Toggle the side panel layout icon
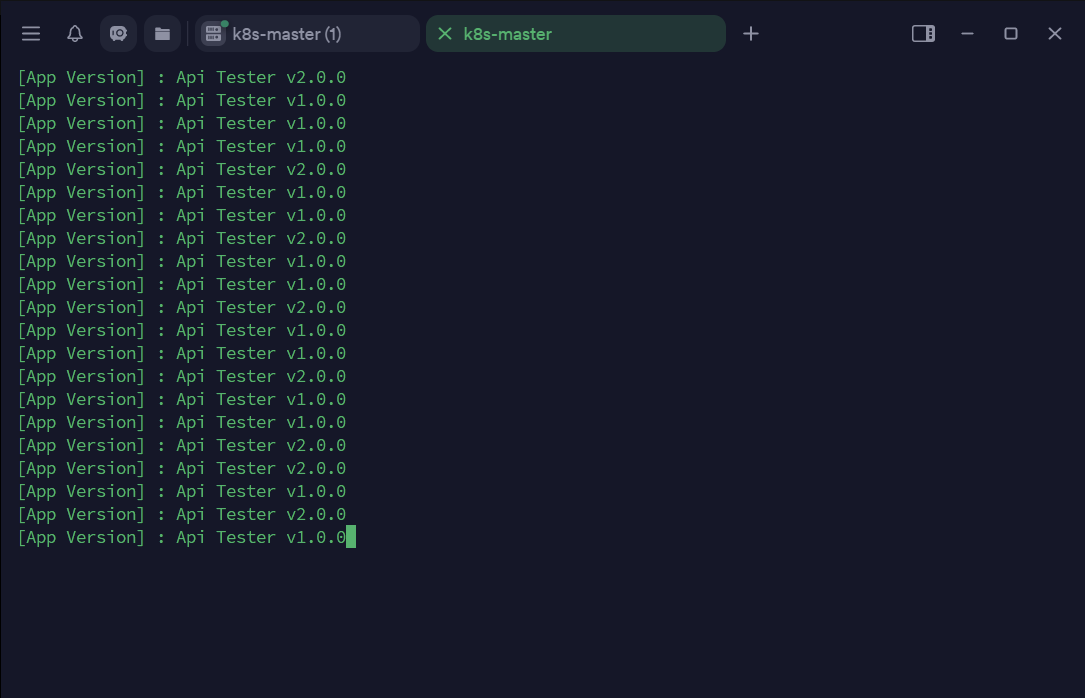 click(x=923, y=34)
